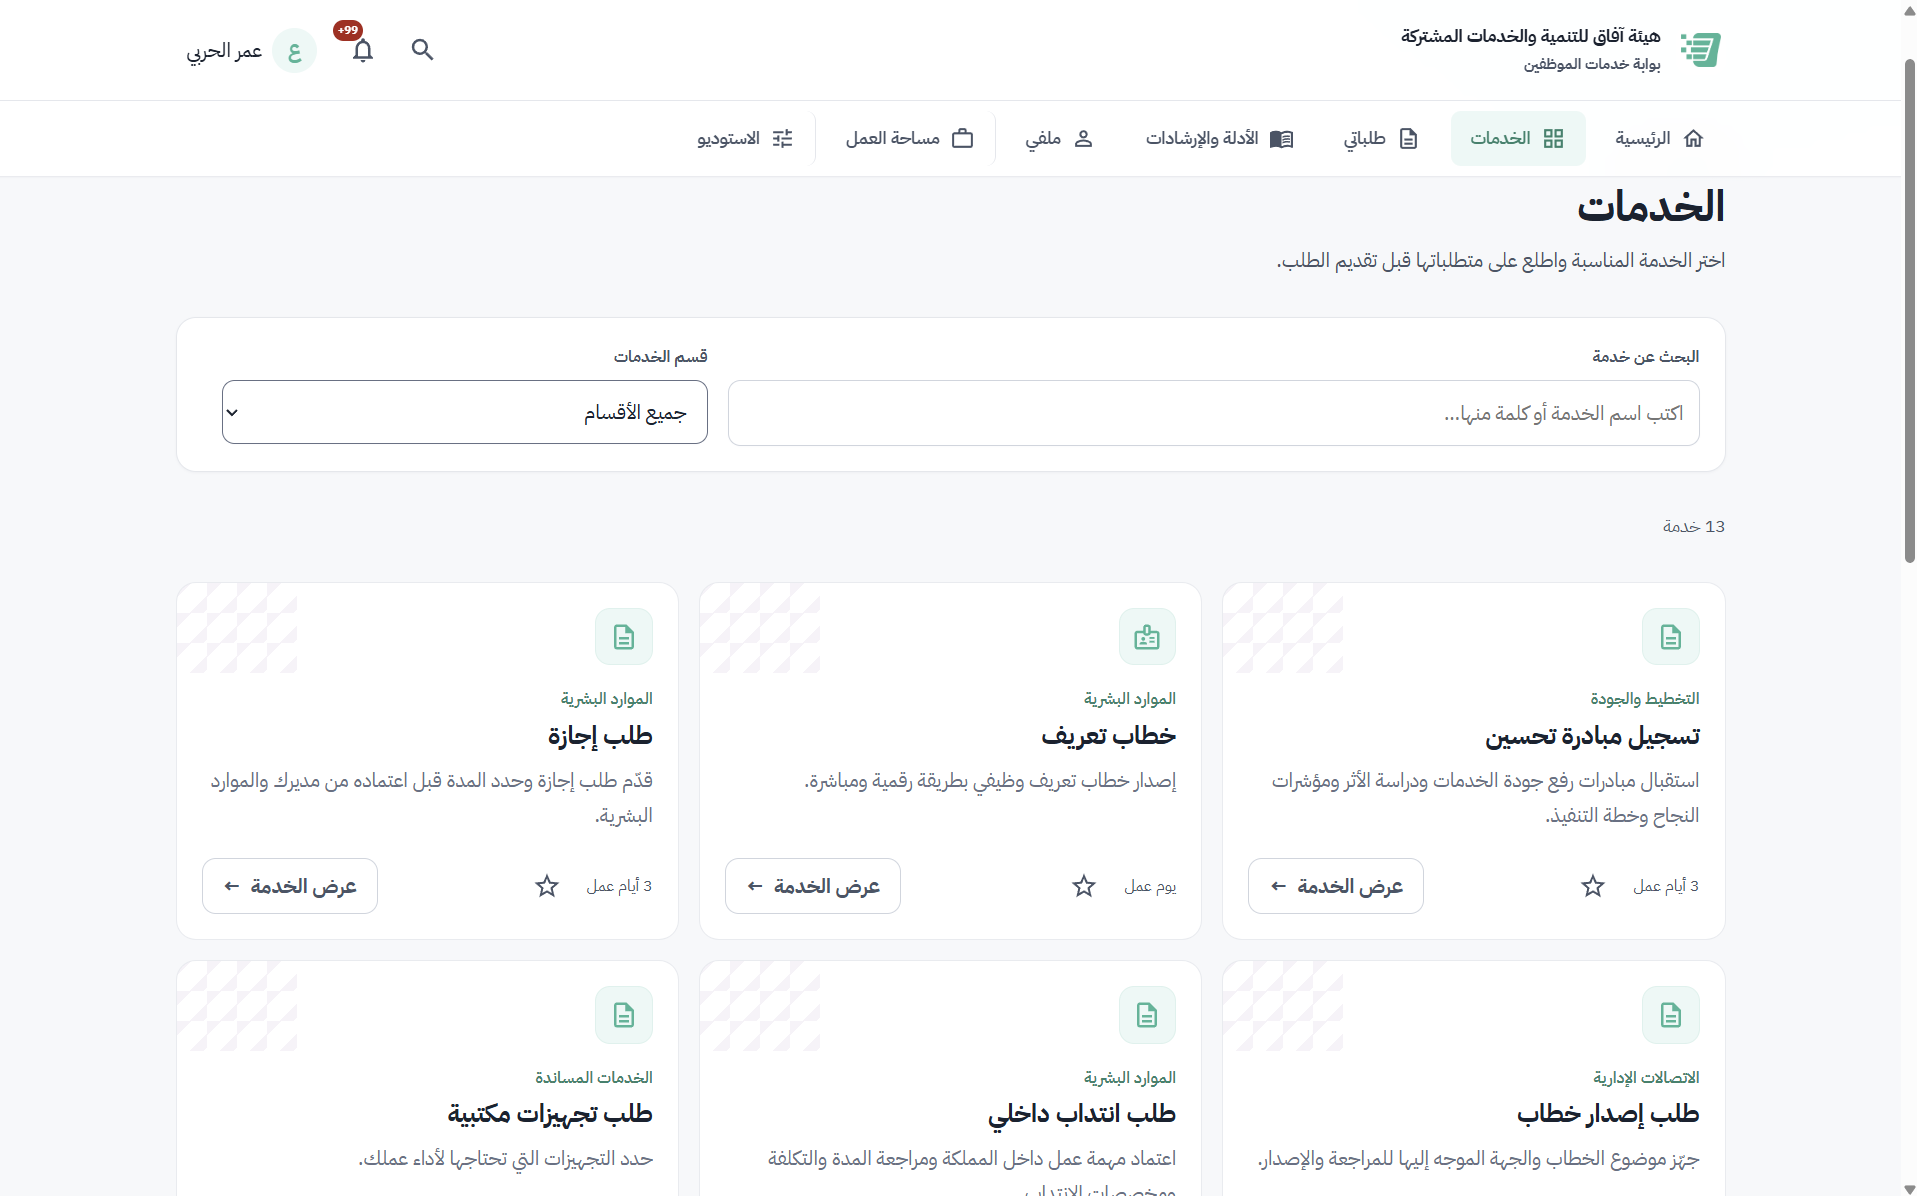Image resolution: width=1917 pixels, height=1196 pixels.
Task: Open the ملفي profile tab
Action: click(1059, 138)
